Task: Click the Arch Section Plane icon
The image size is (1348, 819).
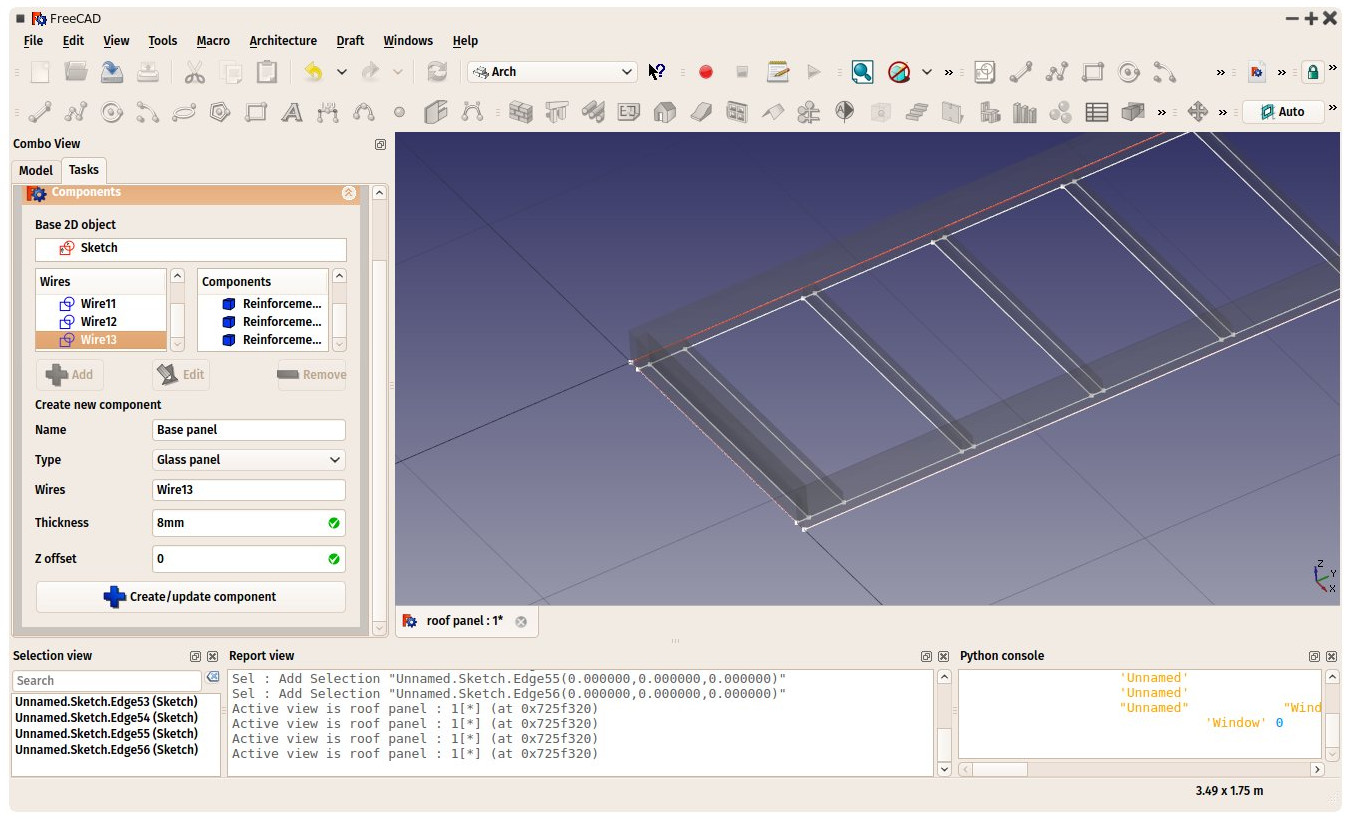Action: point(845,112)
